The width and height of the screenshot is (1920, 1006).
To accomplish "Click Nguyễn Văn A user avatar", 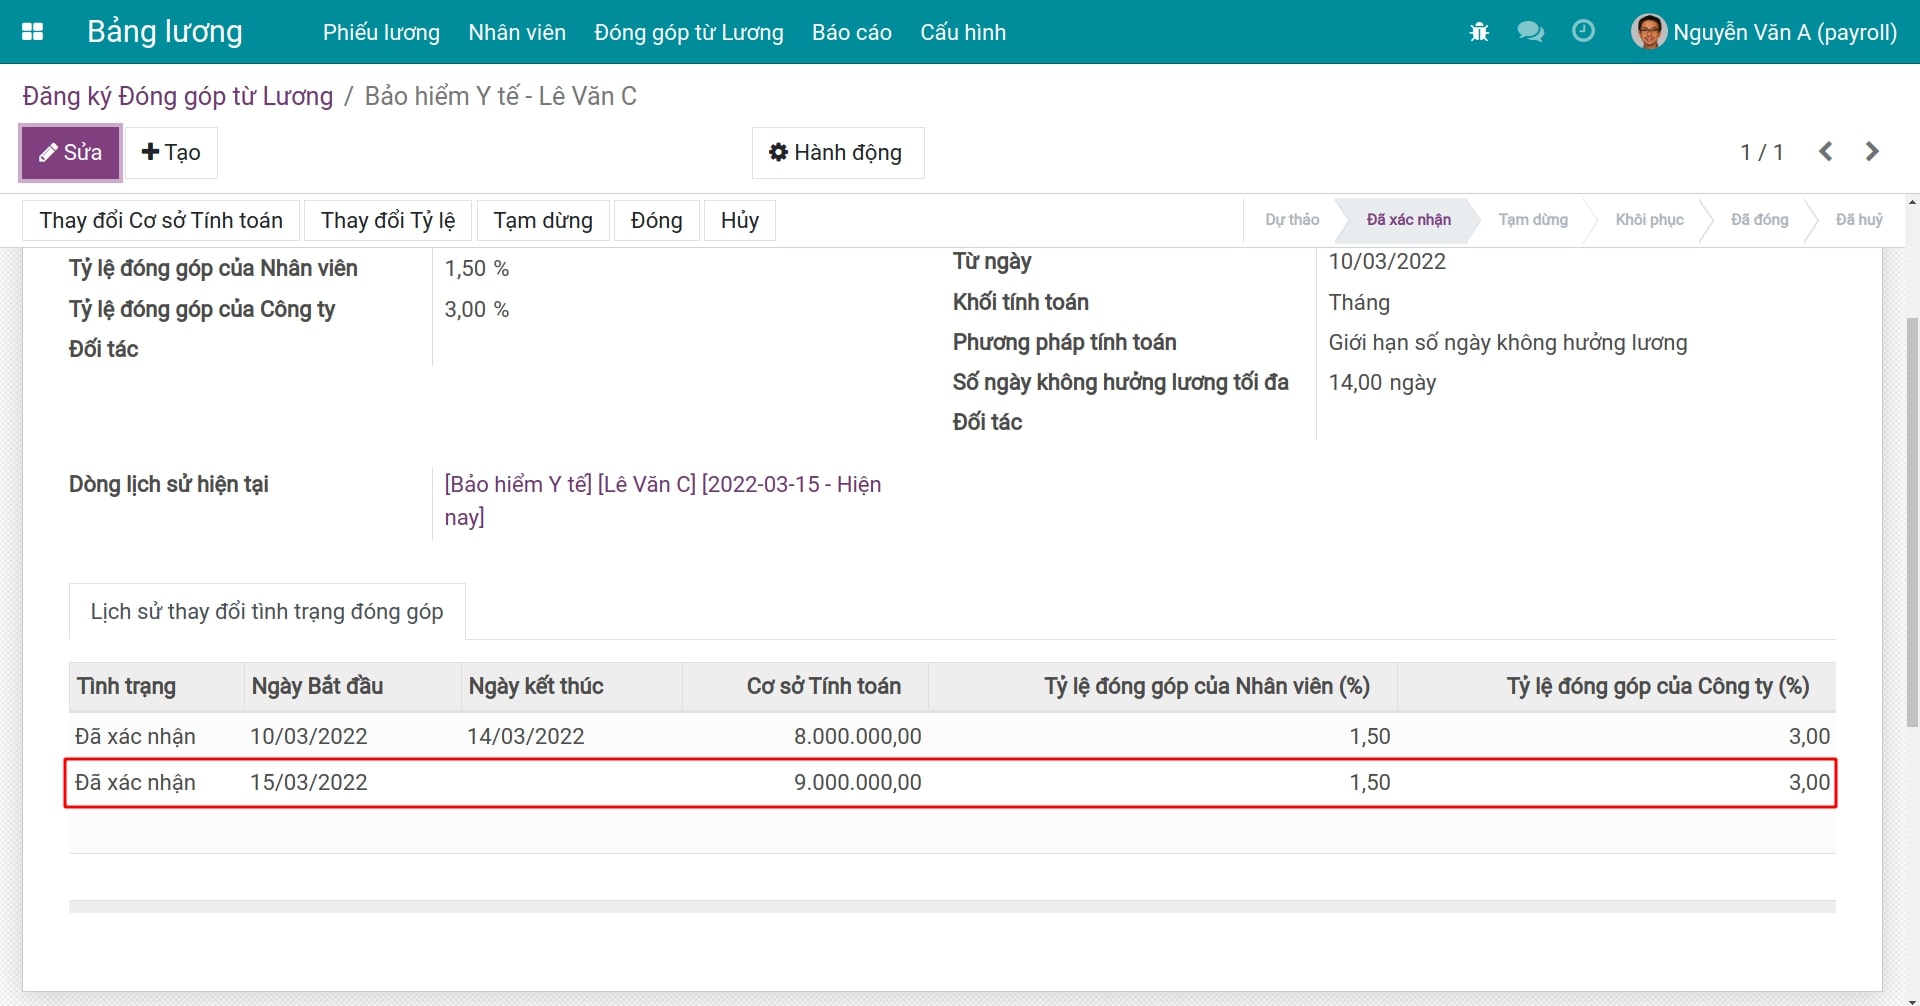I will click(x=1648, y=32).
